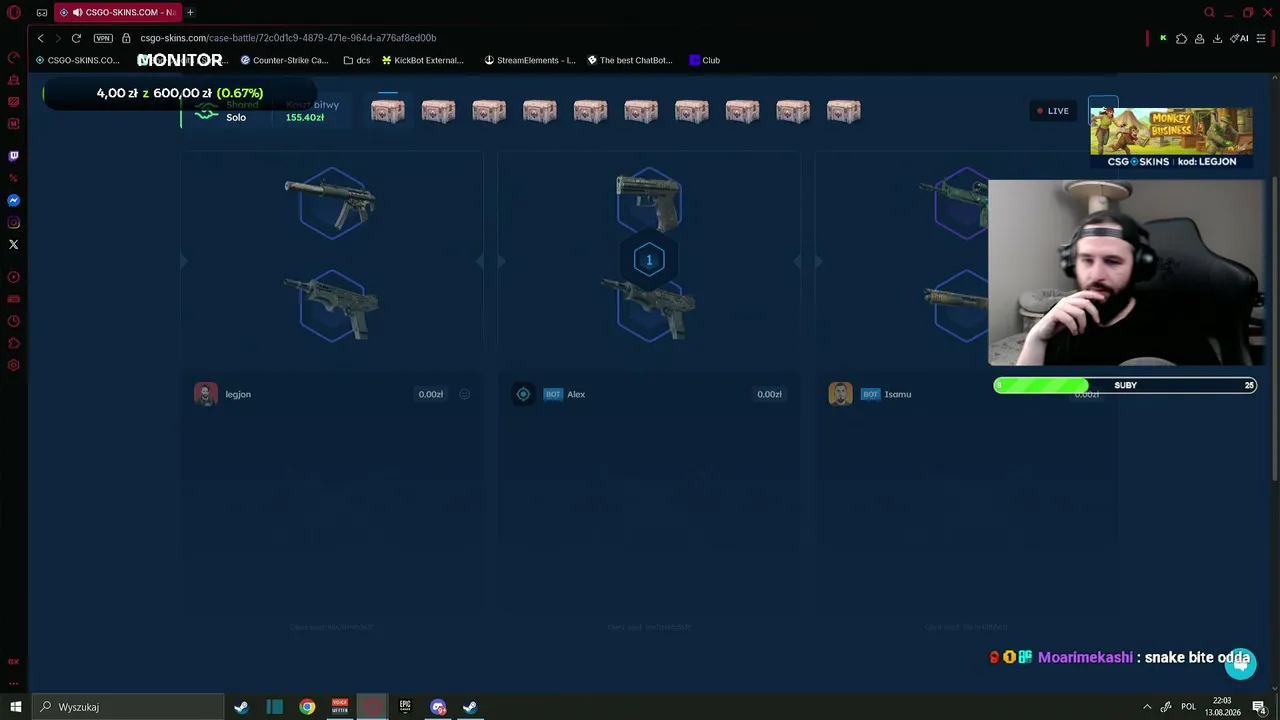The height and width of the screenshot is (720, 1280).
Task: Expand the dcs bookmarks folder
Action: (356, 60)
